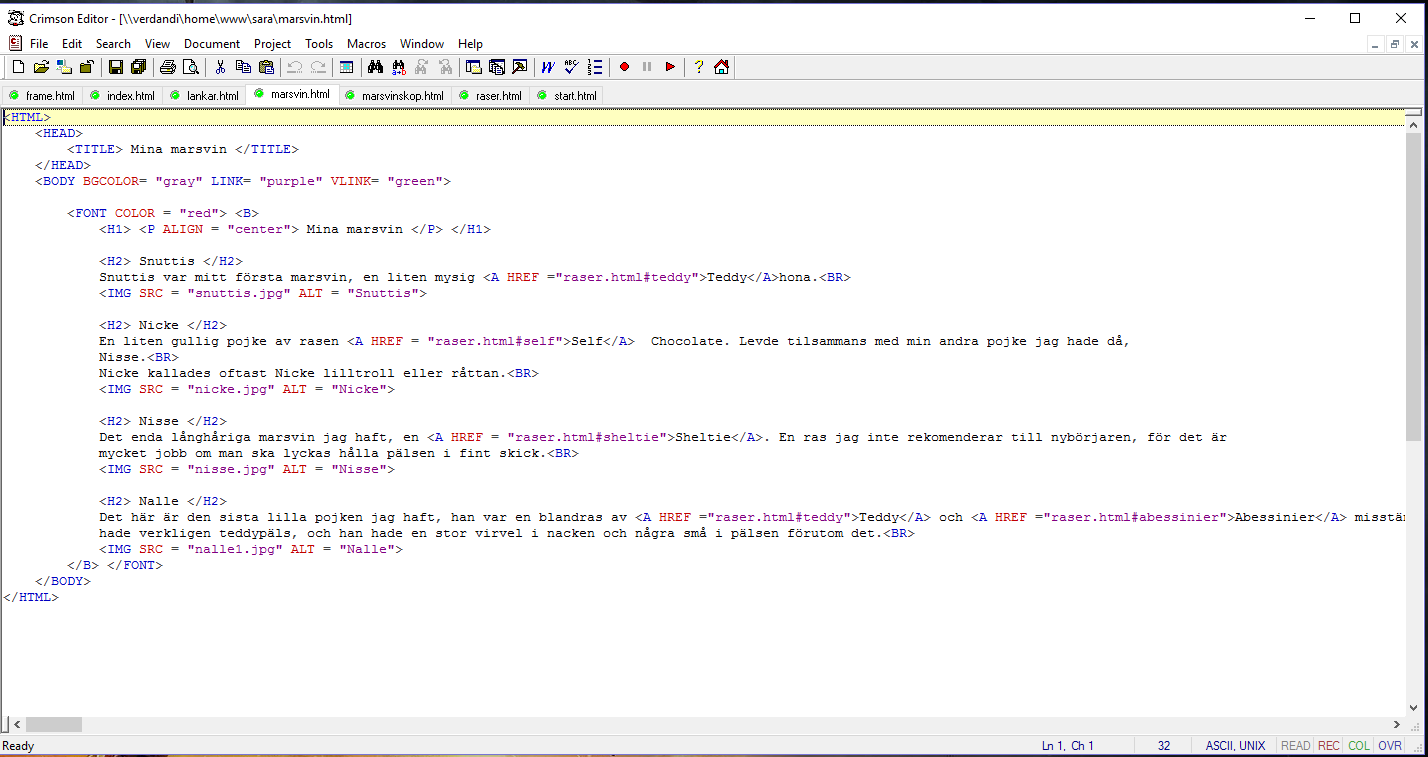Click the document icon left of File menu

(14, 43)
